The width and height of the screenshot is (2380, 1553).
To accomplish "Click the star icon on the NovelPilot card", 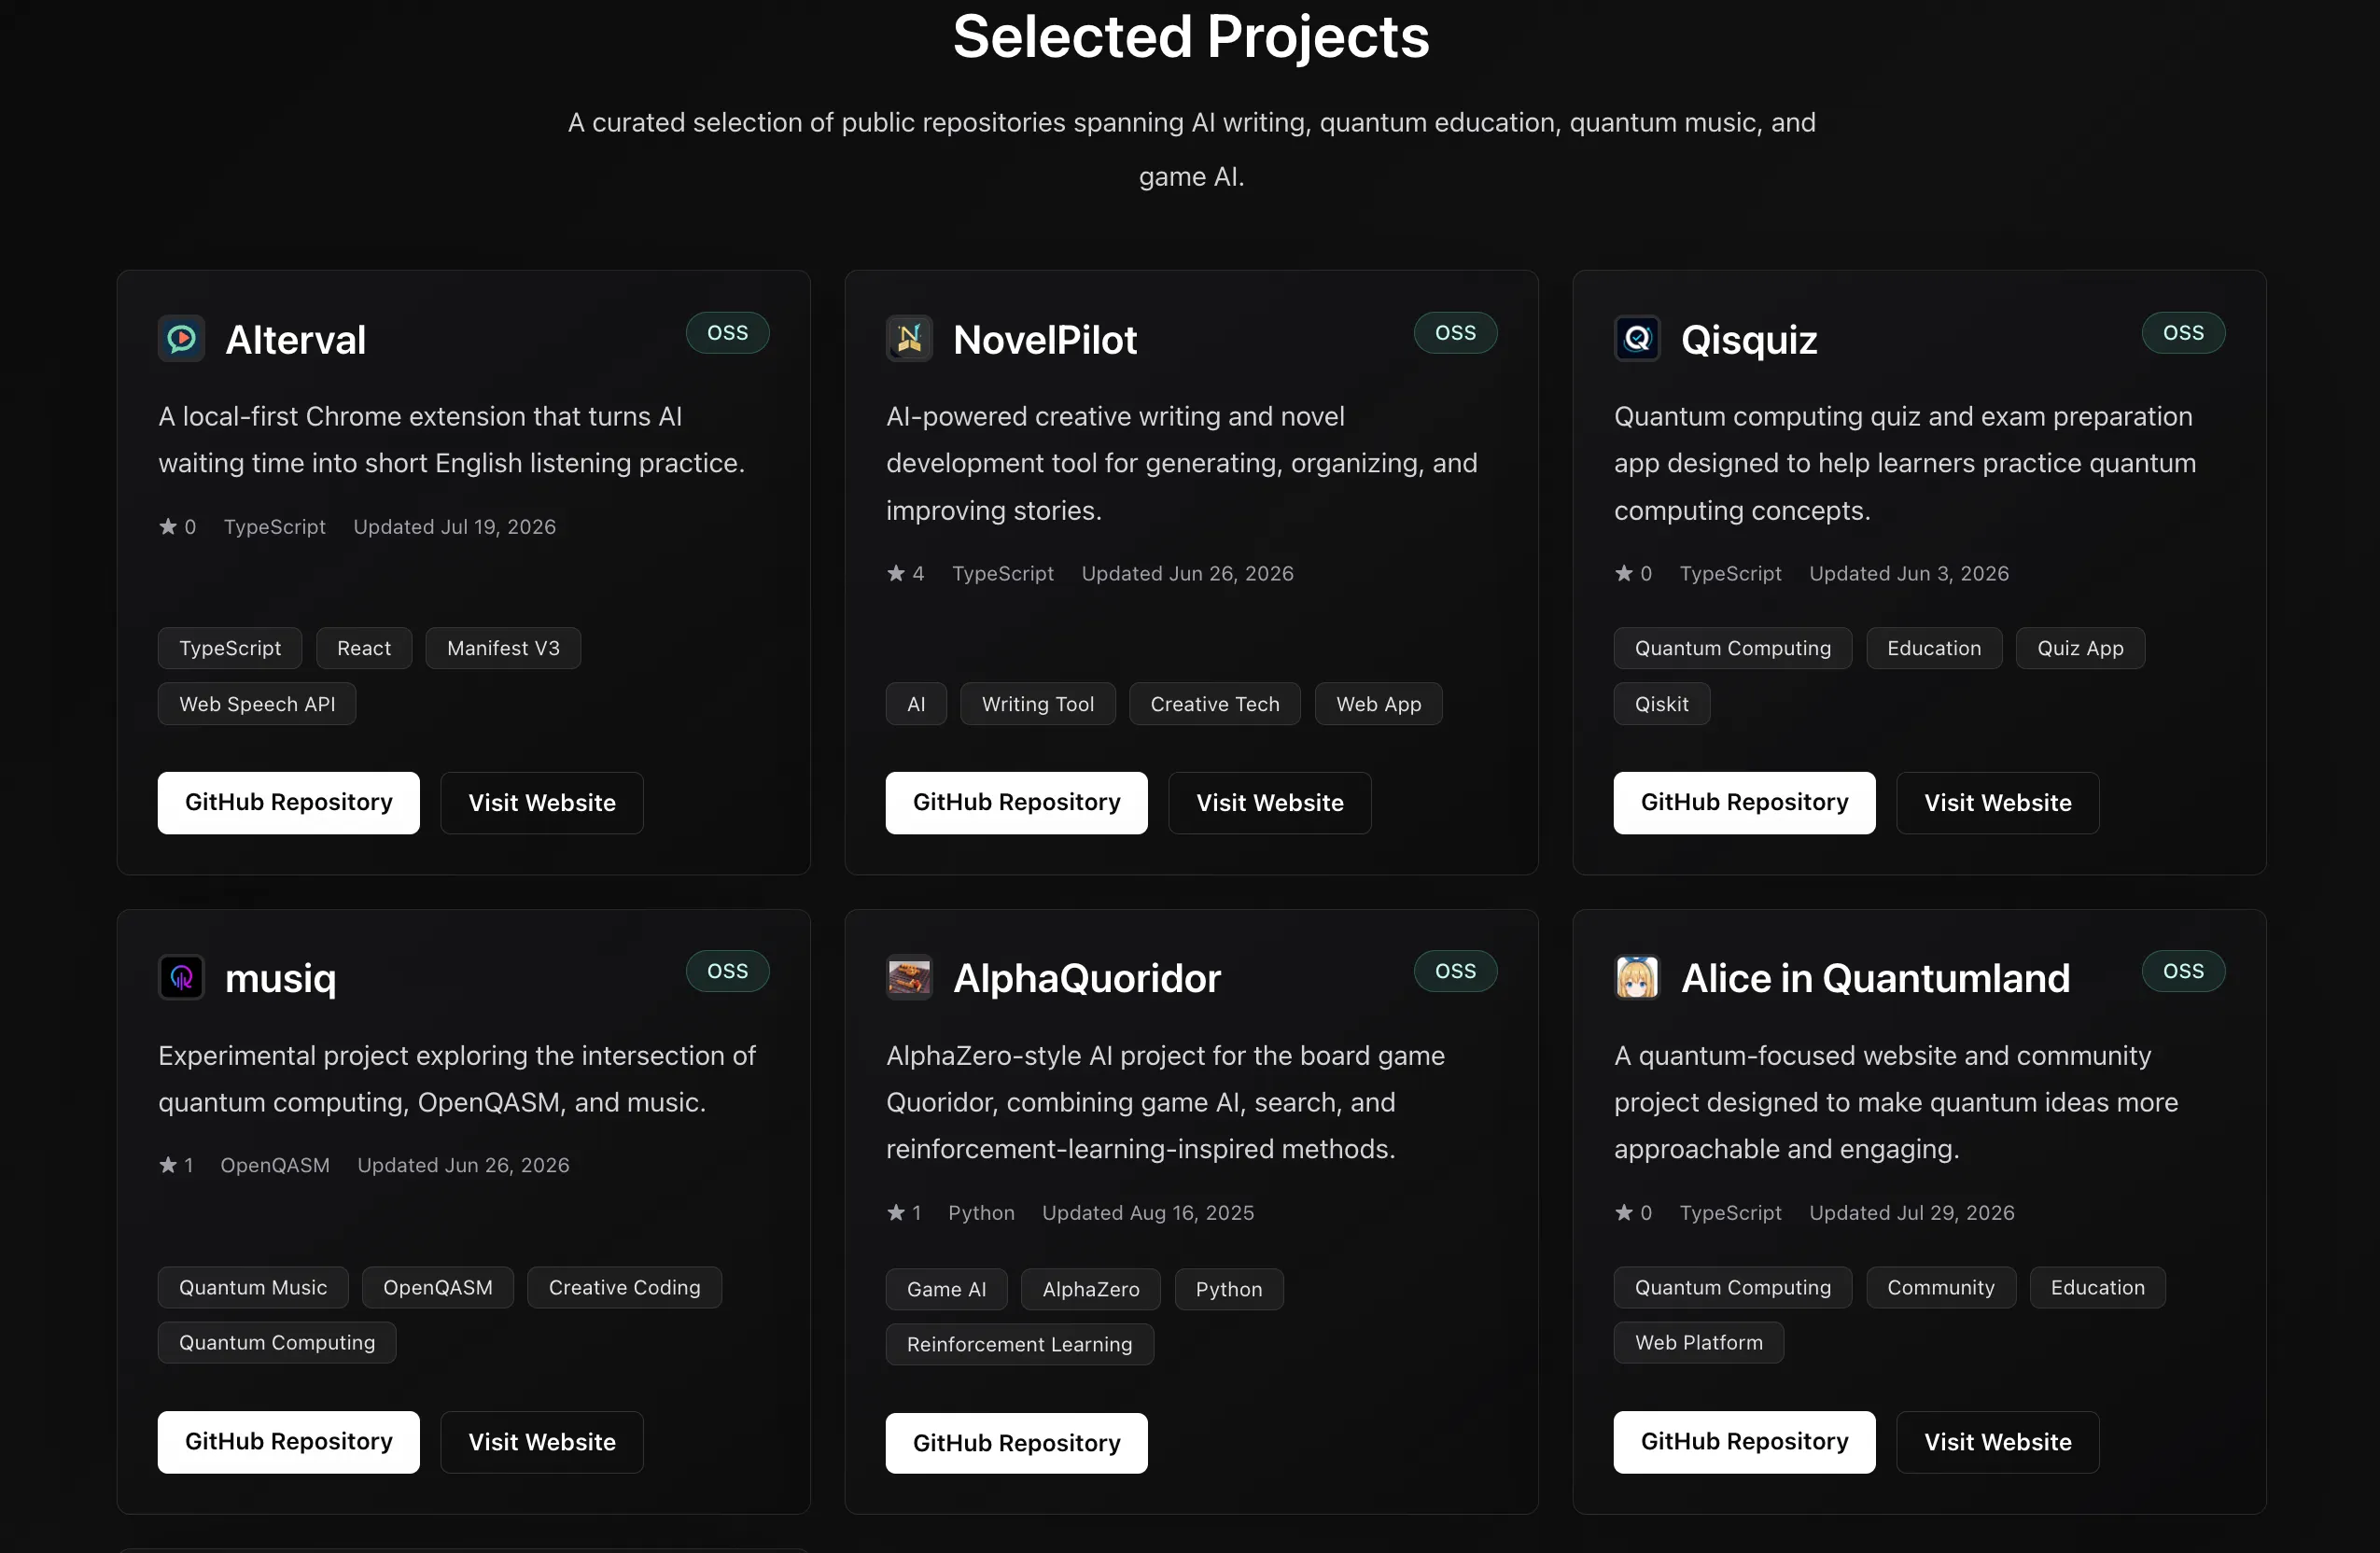I will point(896,573).
